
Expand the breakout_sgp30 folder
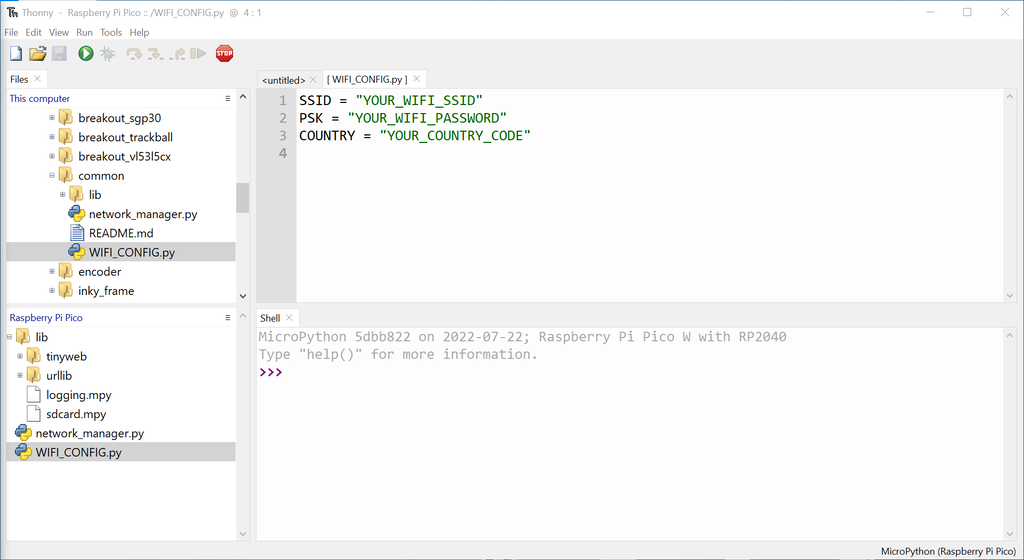pos(52,118)
